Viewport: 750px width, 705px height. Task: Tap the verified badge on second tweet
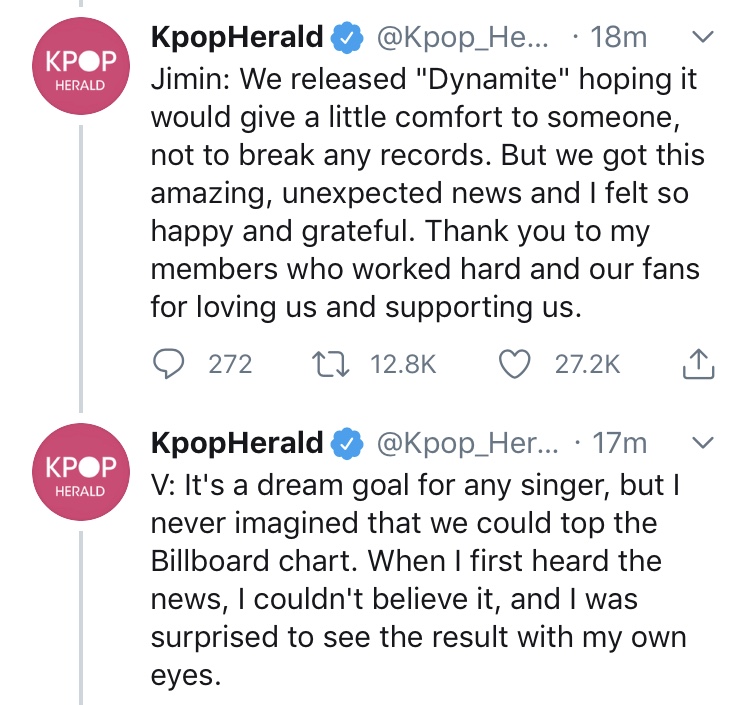[x=348, y=444]
